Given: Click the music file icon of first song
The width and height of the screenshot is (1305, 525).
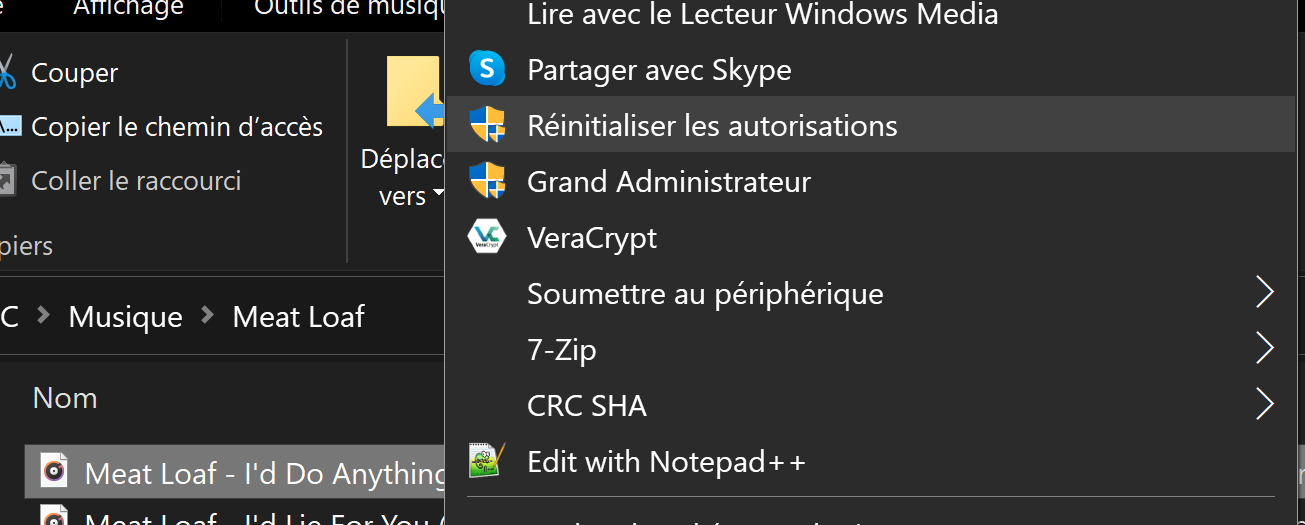Looking at the screenshot, I should pyautogui.click(x=54, y=472).
